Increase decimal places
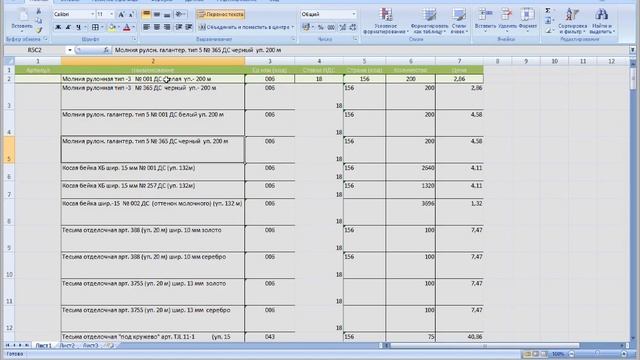Screen dimensions: 640x360 click(x=342, y=27)
